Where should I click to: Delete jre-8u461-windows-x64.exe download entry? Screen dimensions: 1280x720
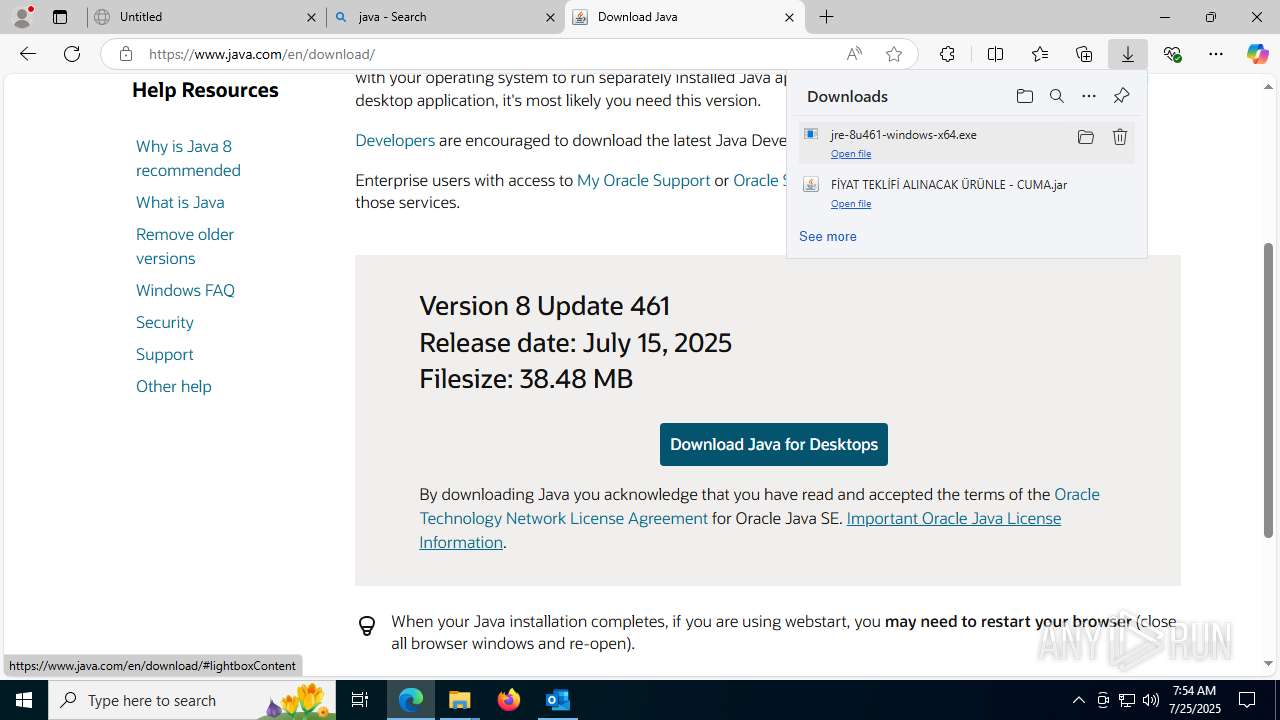click(1120, 137)
